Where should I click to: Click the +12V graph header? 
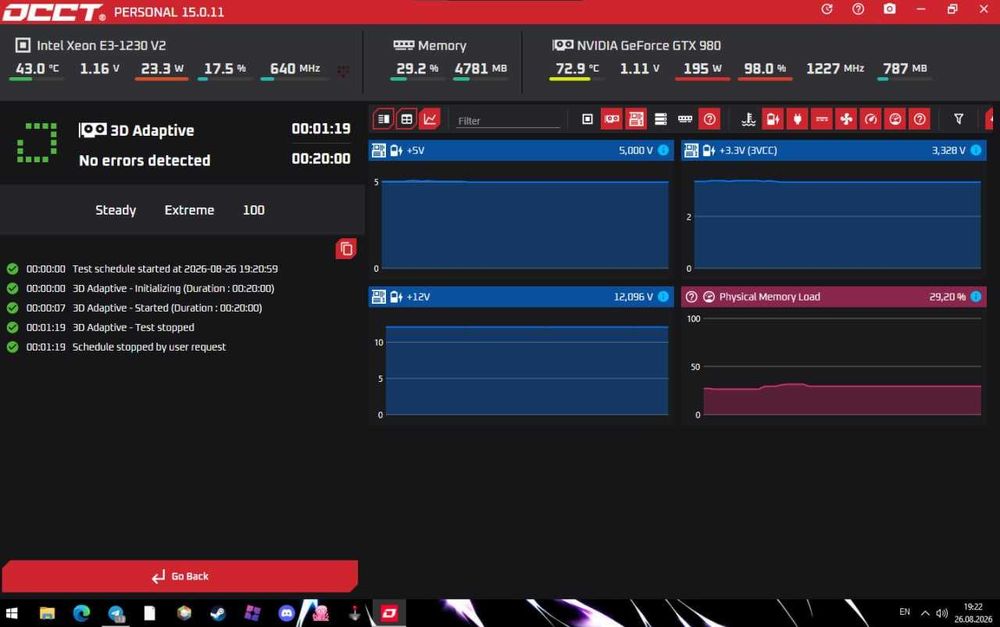pyautogui.click(x=521, y=297)
